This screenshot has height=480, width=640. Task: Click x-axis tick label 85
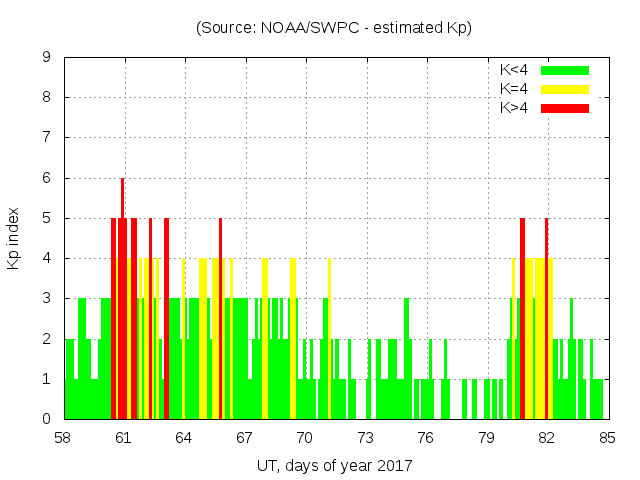pos(607,438)
